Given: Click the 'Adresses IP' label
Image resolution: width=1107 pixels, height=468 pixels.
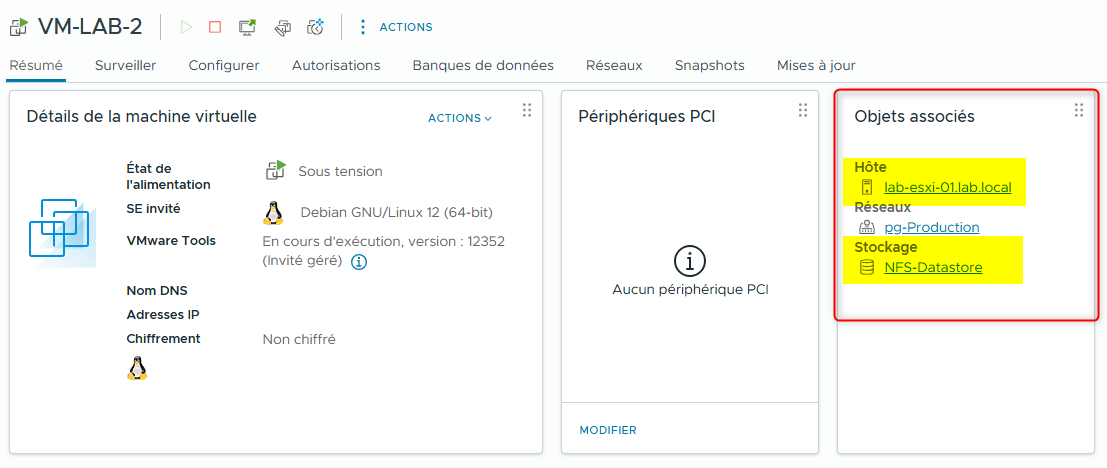Looking at the screenshot, I should (162, 315).
